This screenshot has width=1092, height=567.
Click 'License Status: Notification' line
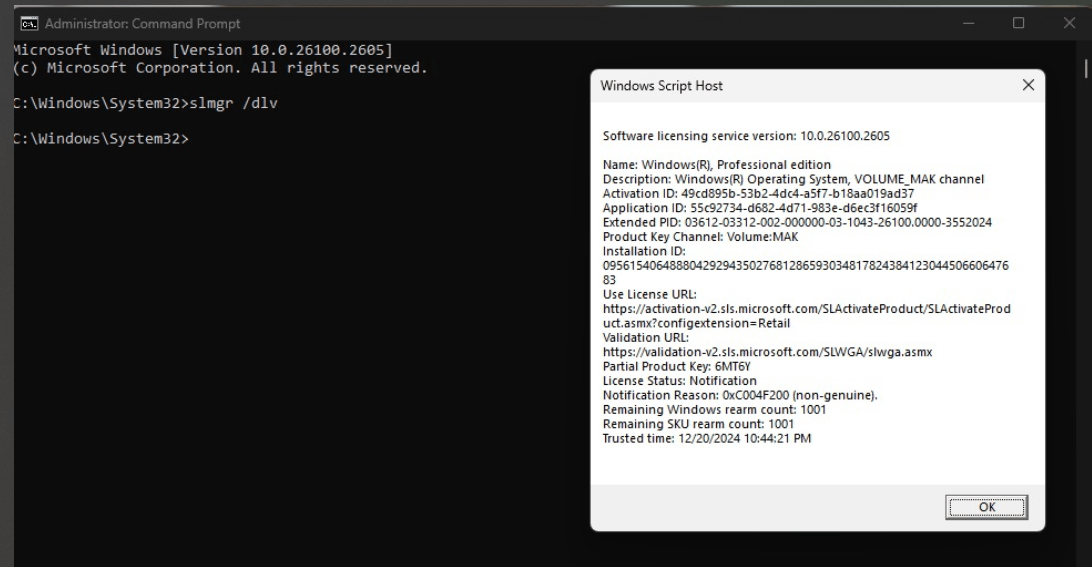680,380
